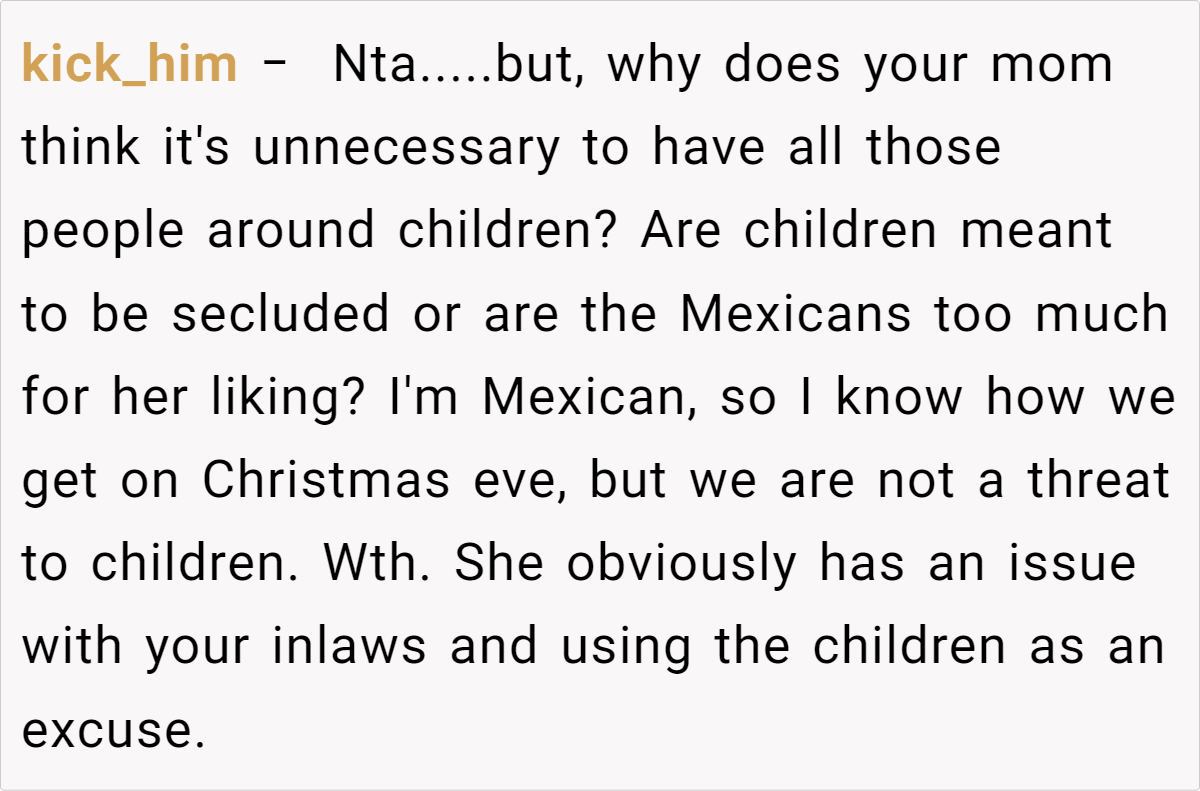
Task: Click the word "unnecessary"
Action: 406,148
